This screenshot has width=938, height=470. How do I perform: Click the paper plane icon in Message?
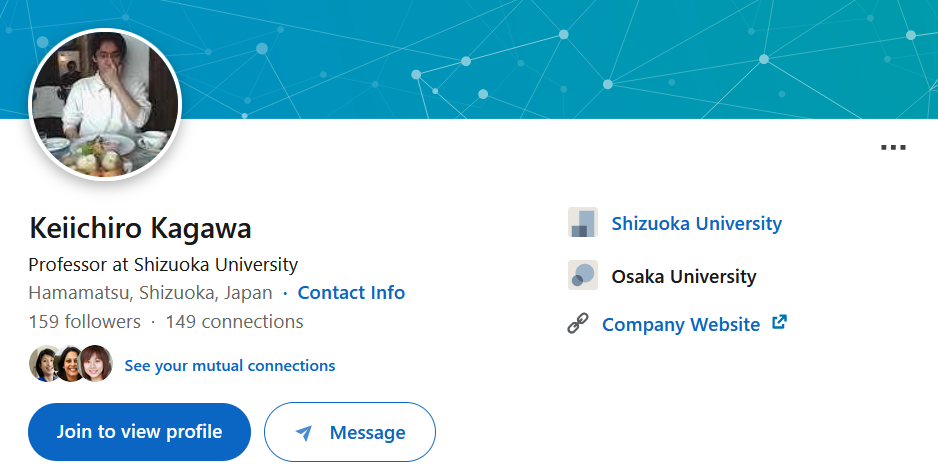tap(304, 432)
